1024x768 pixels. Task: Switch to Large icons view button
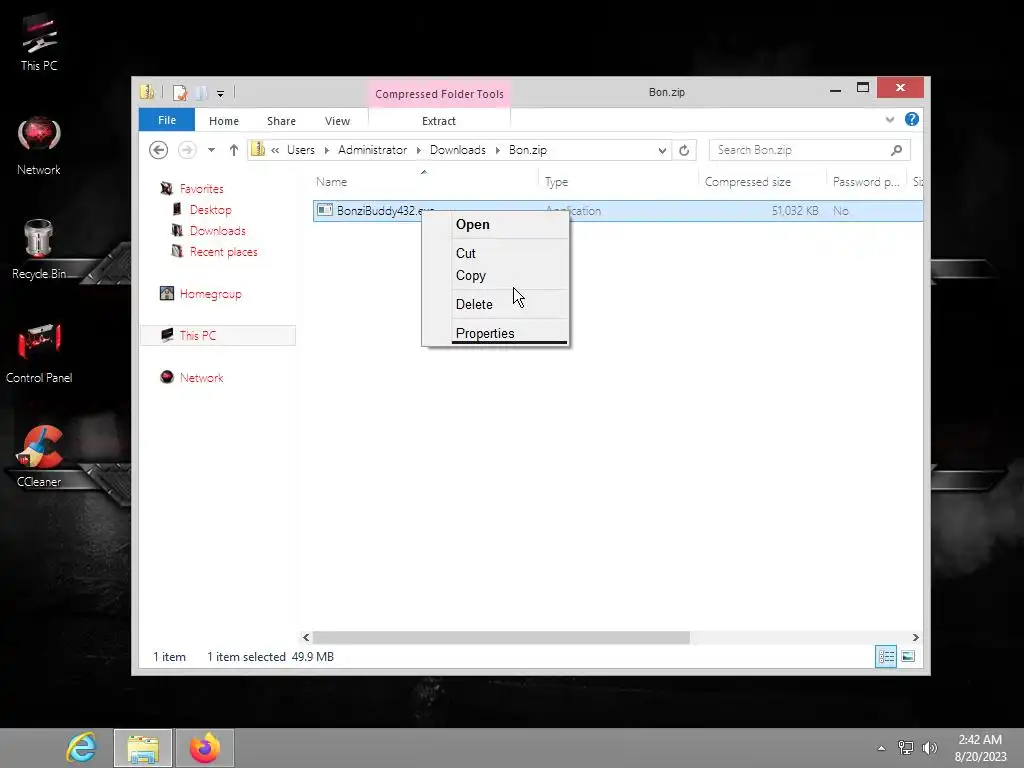[x=908, y=656]
